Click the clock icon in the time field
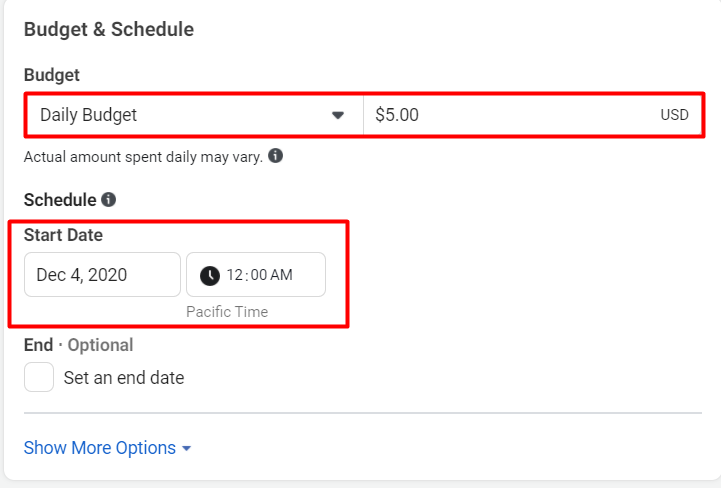The image size is (721, 488). coord(210,275)
